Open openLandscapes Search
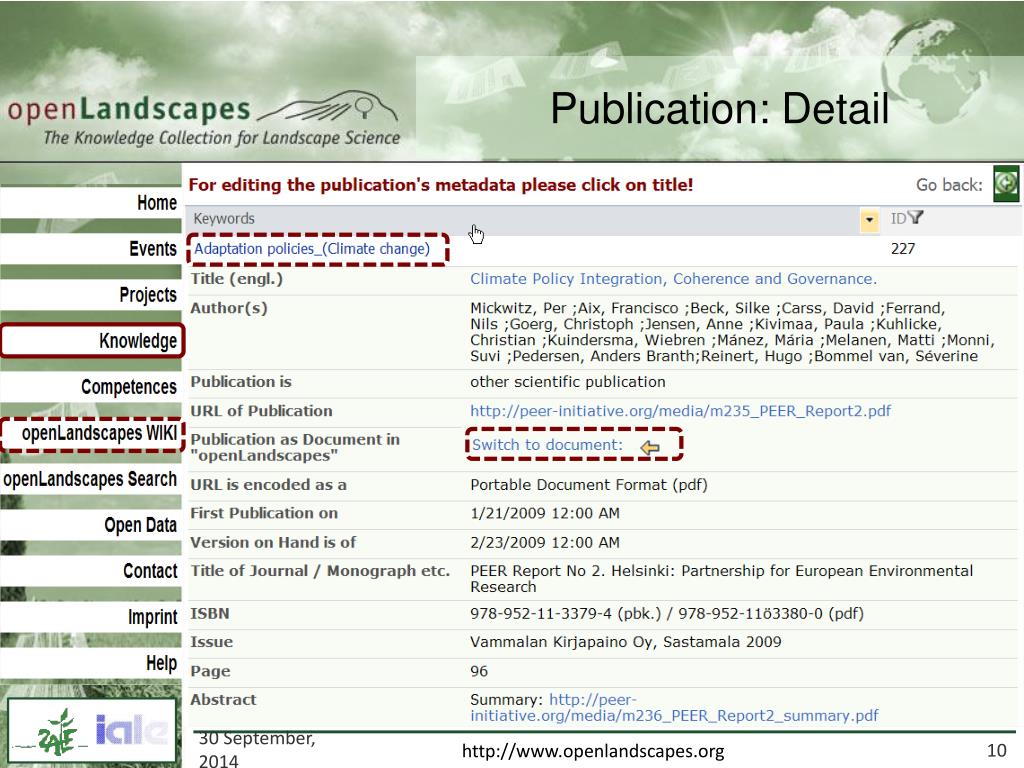Image resolution: width=1024 pixels, height=768 pixels. (x=90, y=479)
